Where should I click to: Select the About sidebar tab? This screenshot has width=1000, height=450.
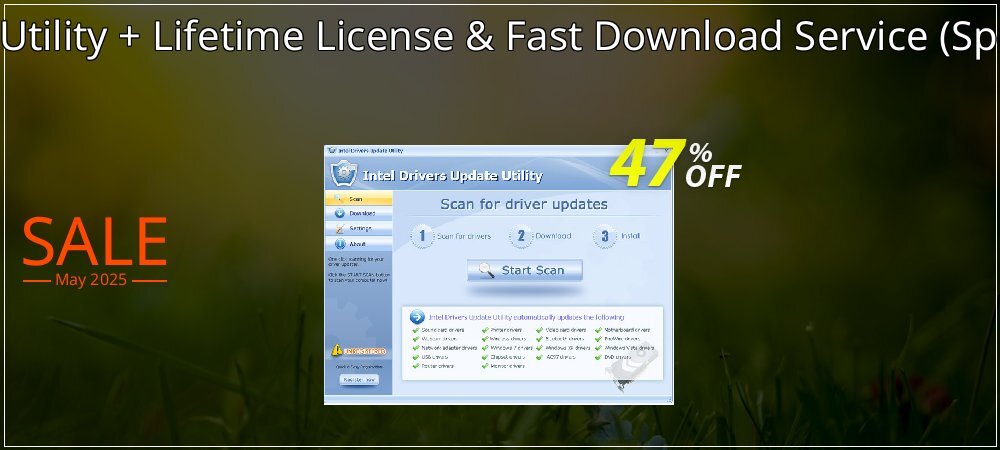coord(358,243)
